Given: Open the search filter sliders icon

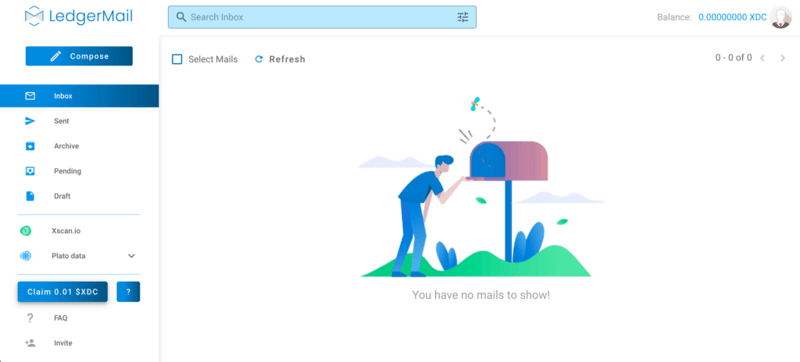Looking at the screenshot, I should click(x=463, y=17).
